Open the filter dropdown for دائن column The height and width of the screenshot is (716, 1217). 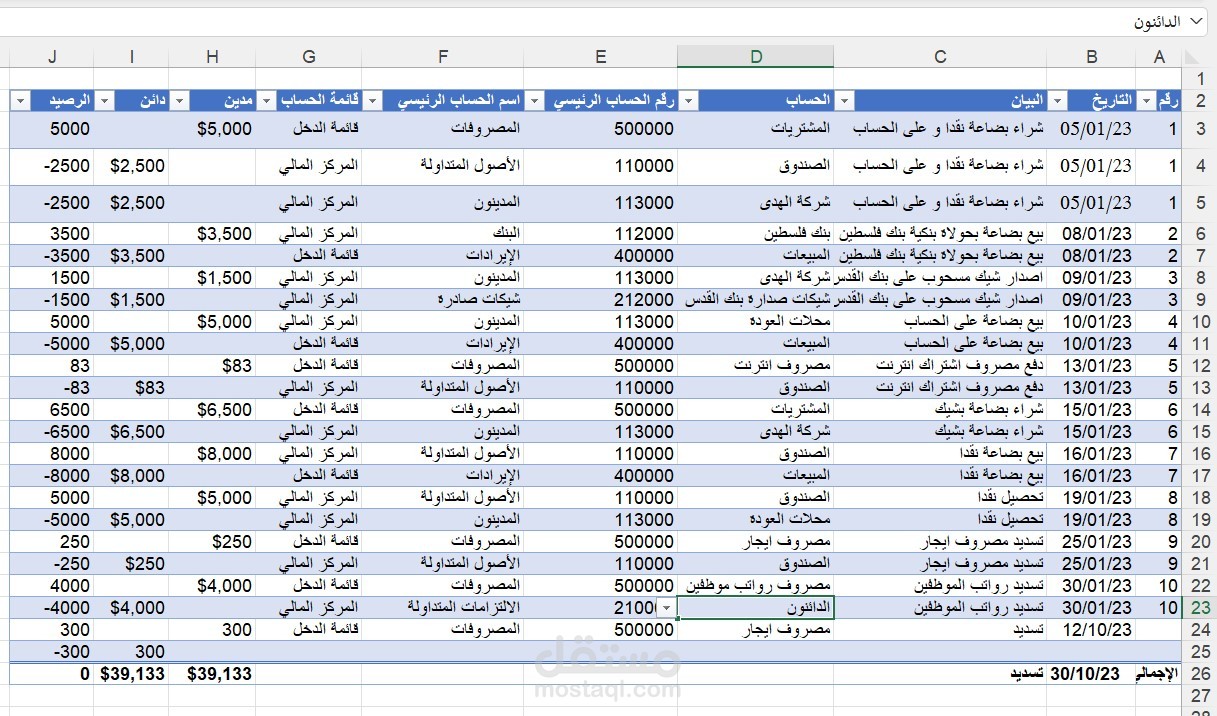tap(105, 101)
